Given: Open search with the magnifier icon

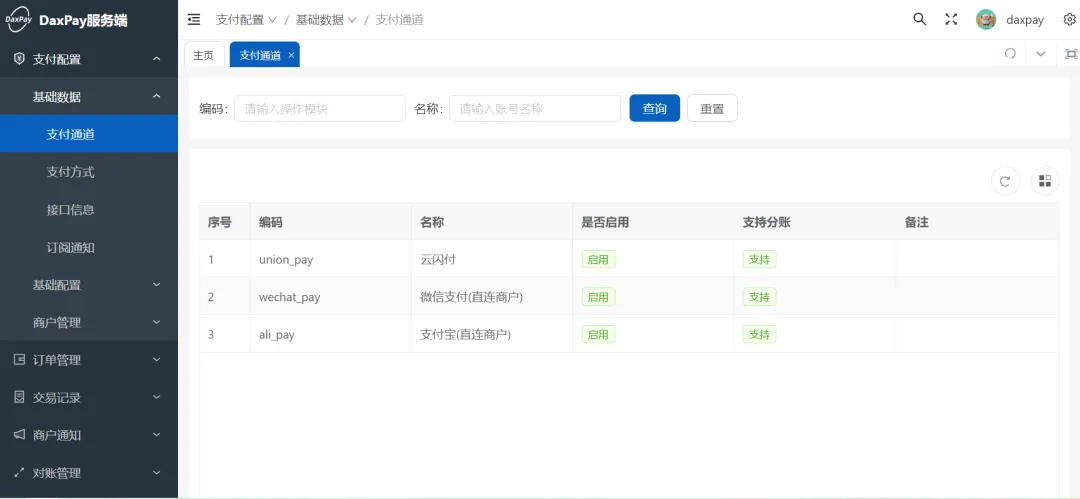Looking at the screenshot, I should 920,19.
